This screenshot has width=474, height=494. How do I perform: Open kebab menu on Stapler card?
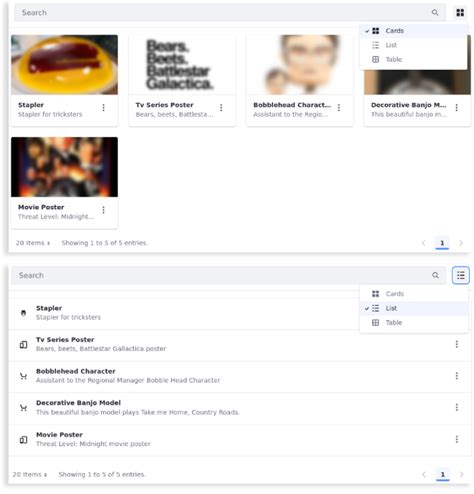(103, 108)
